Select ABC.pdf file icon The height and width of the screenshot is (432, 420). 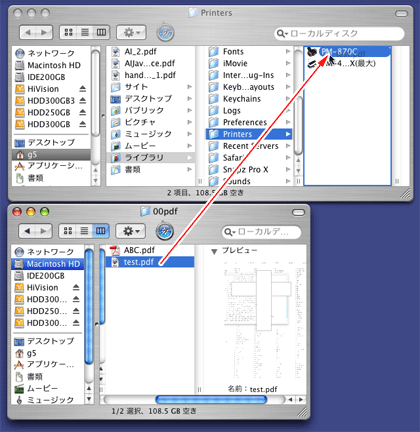pyautogui.click(x=115, y=250)
